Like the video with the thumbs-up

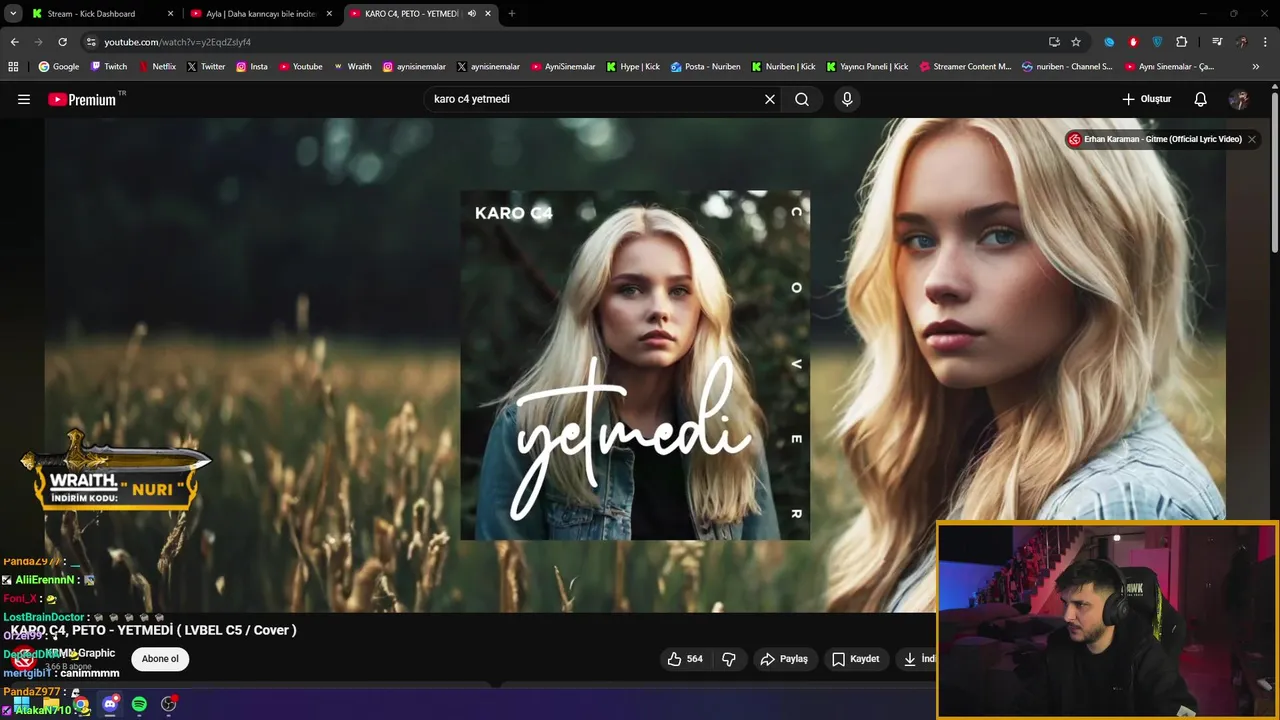click(x=685, y=659)
